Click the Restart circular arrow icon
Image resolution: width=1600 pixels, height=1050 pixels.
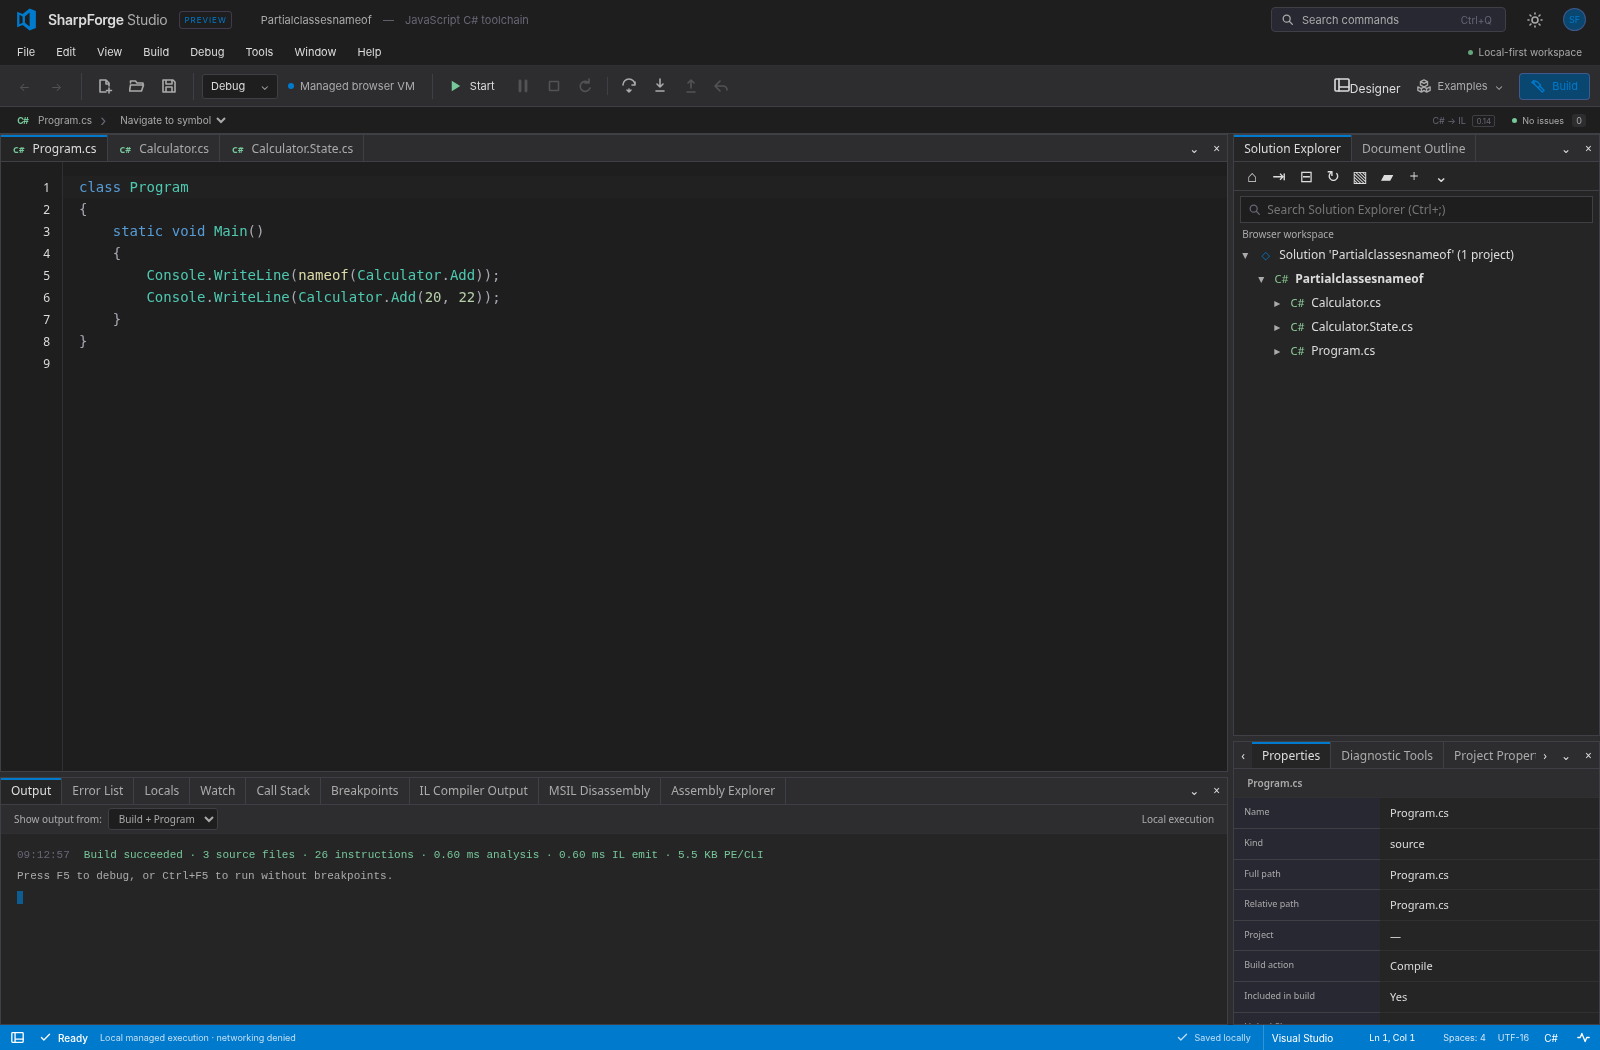coord(585,86)
